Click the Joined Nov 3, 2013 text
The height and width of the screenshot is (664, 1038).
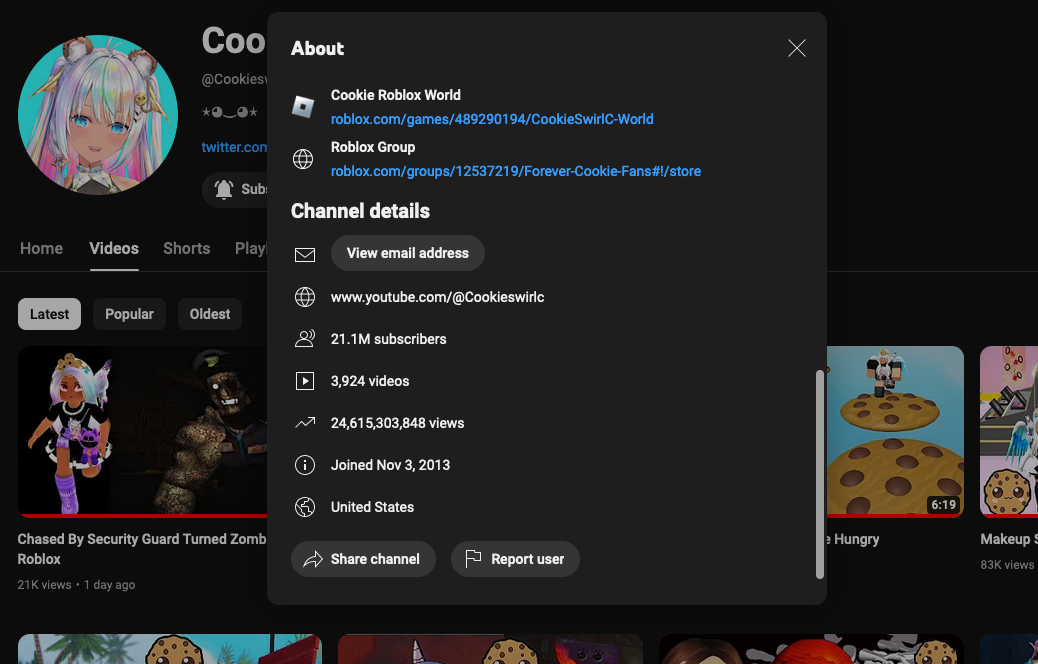(x=391, y=465)
